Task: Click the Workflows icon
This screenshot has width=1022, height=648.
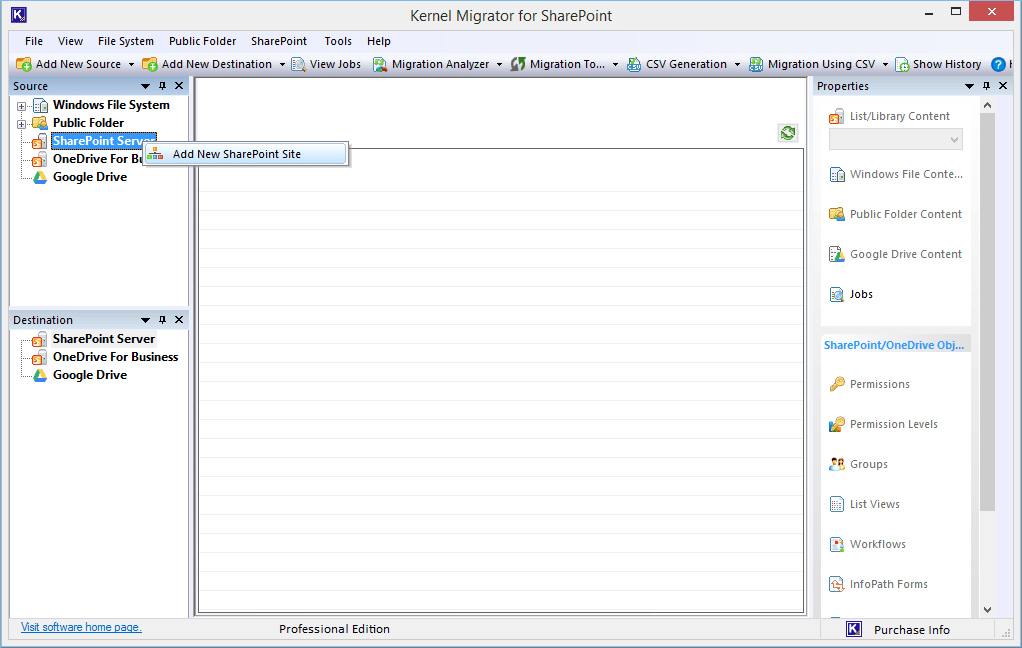Action: [836, 544]
